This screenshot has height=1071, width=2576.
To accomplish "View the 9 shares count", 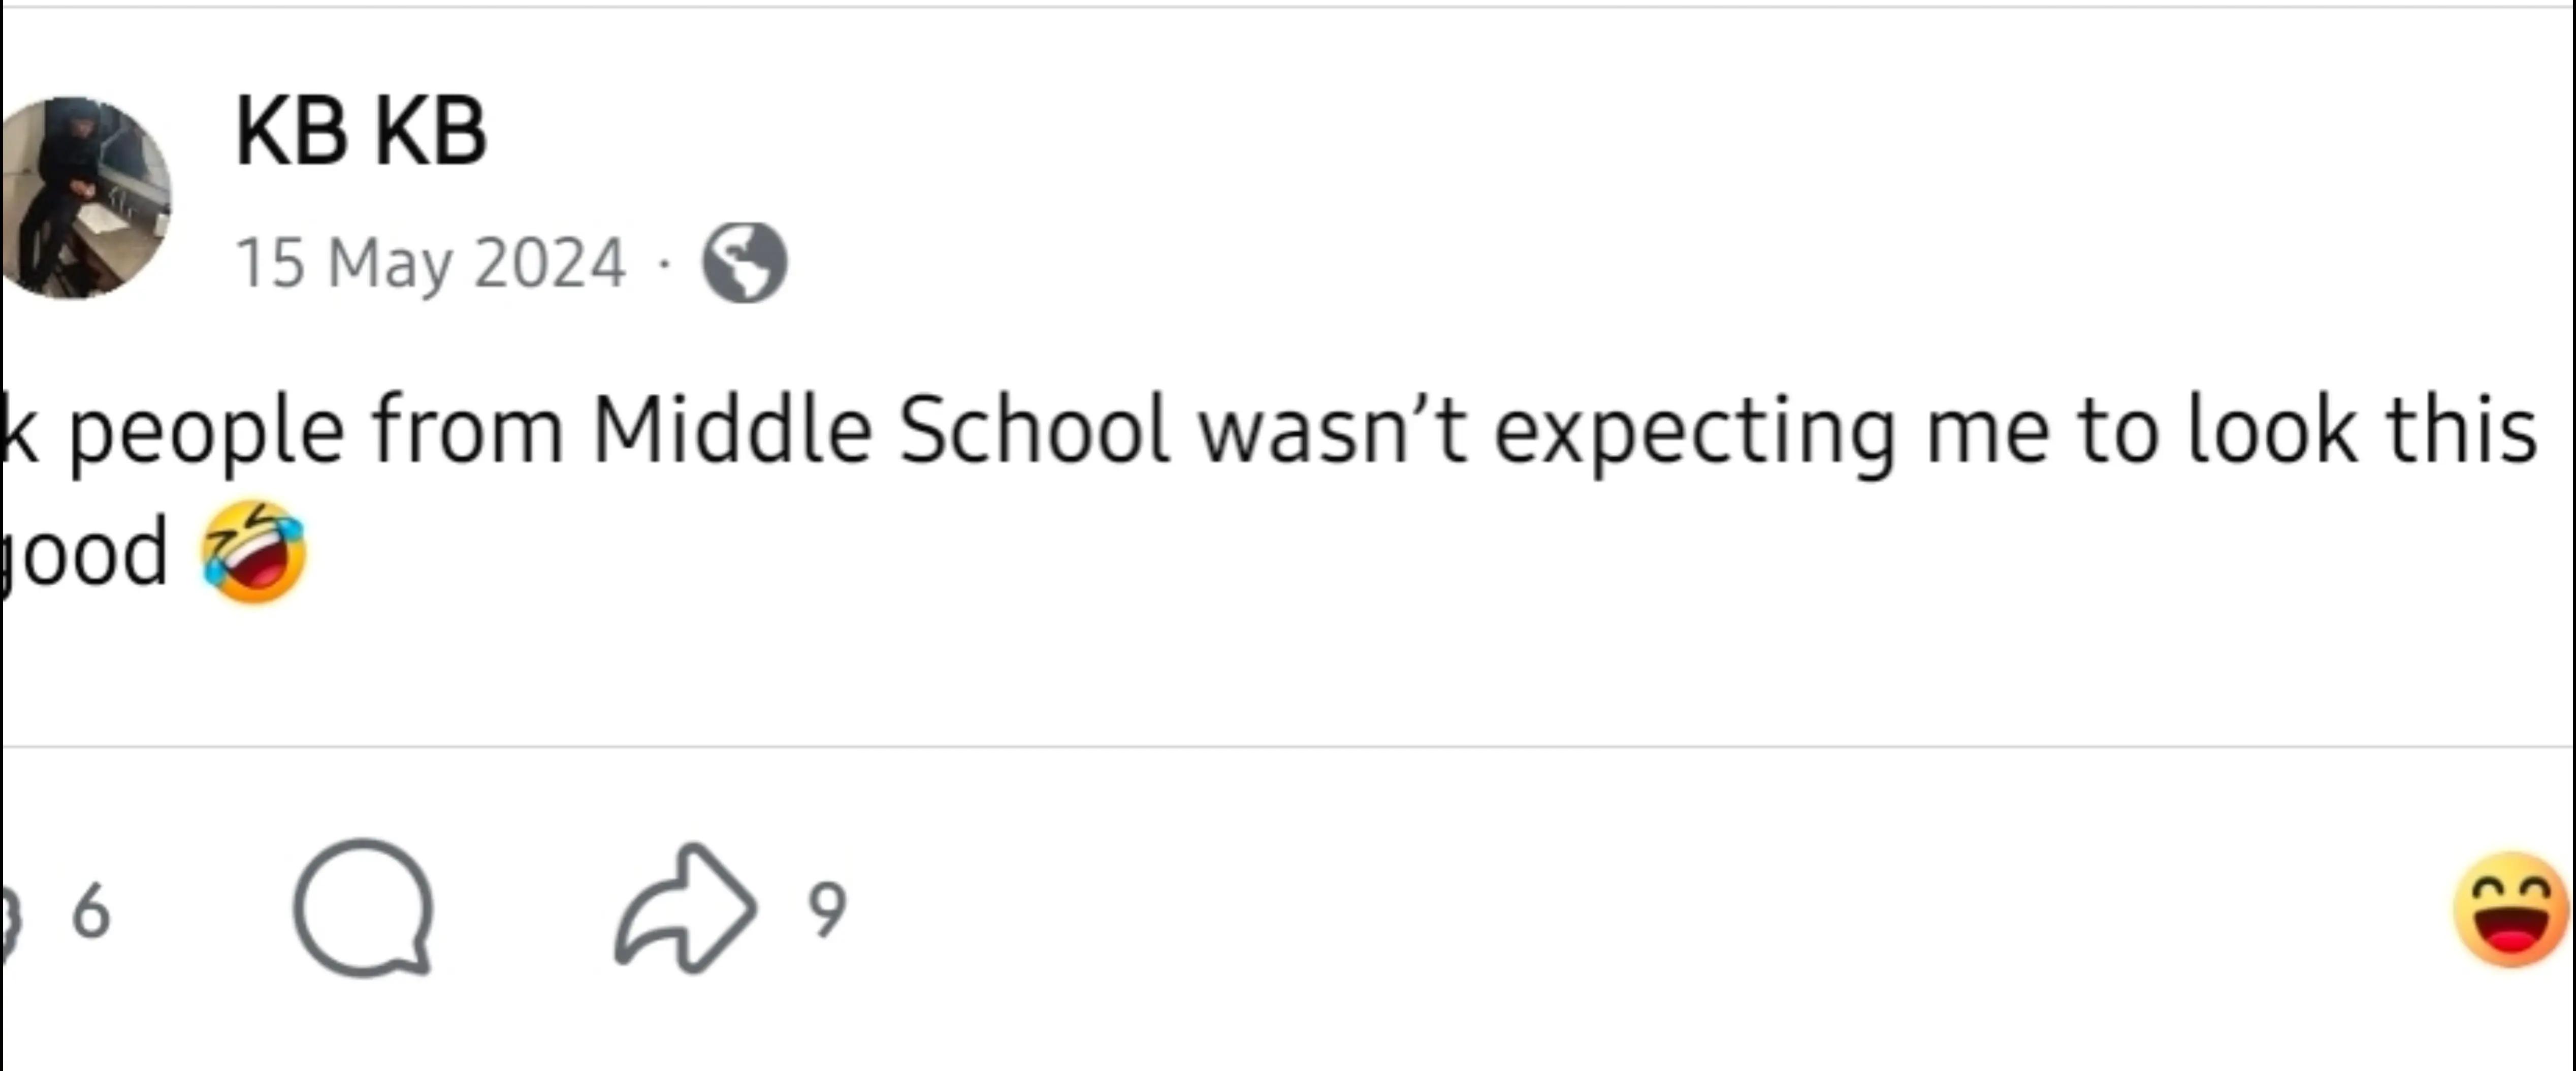I will (827, 910).
